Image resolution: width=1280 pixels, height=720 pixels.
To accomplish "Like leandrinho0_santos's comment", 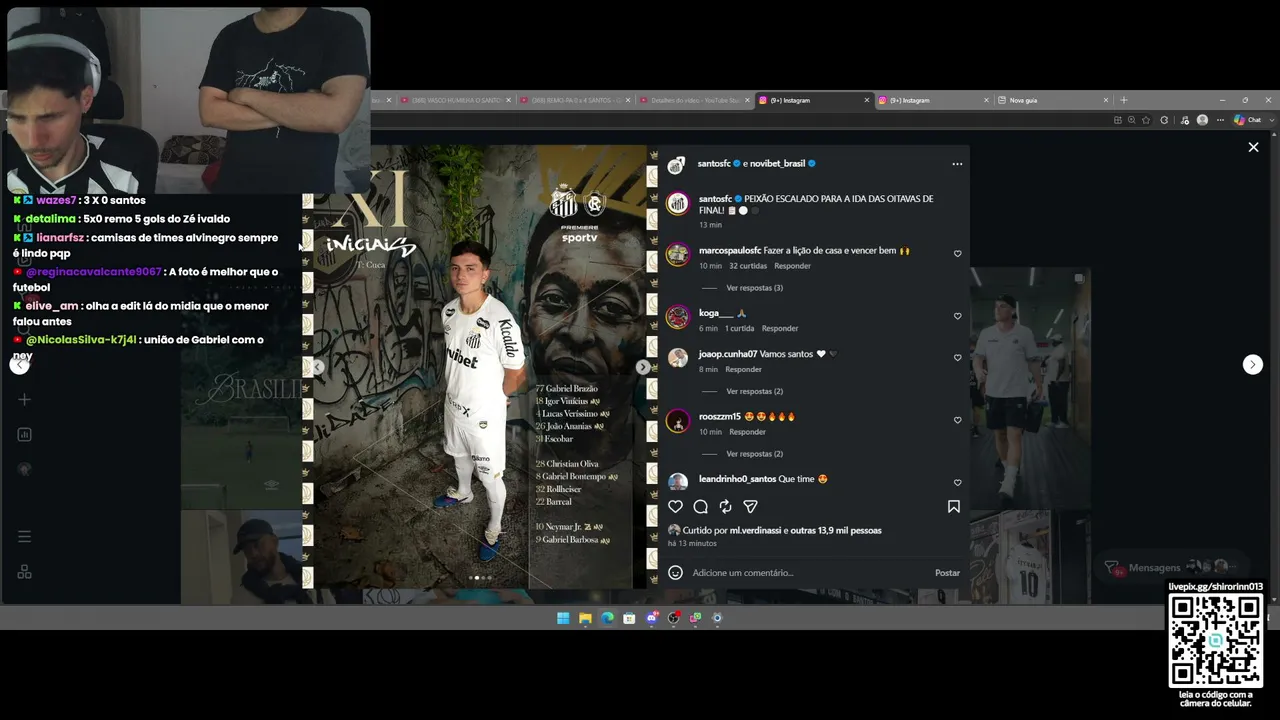I will coord(957,483).
